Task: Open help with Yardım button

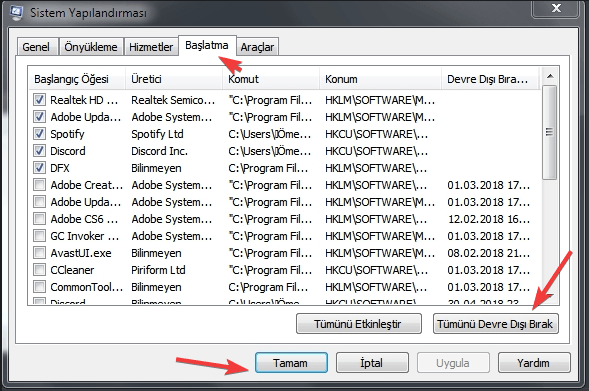Action: point(534,363)
